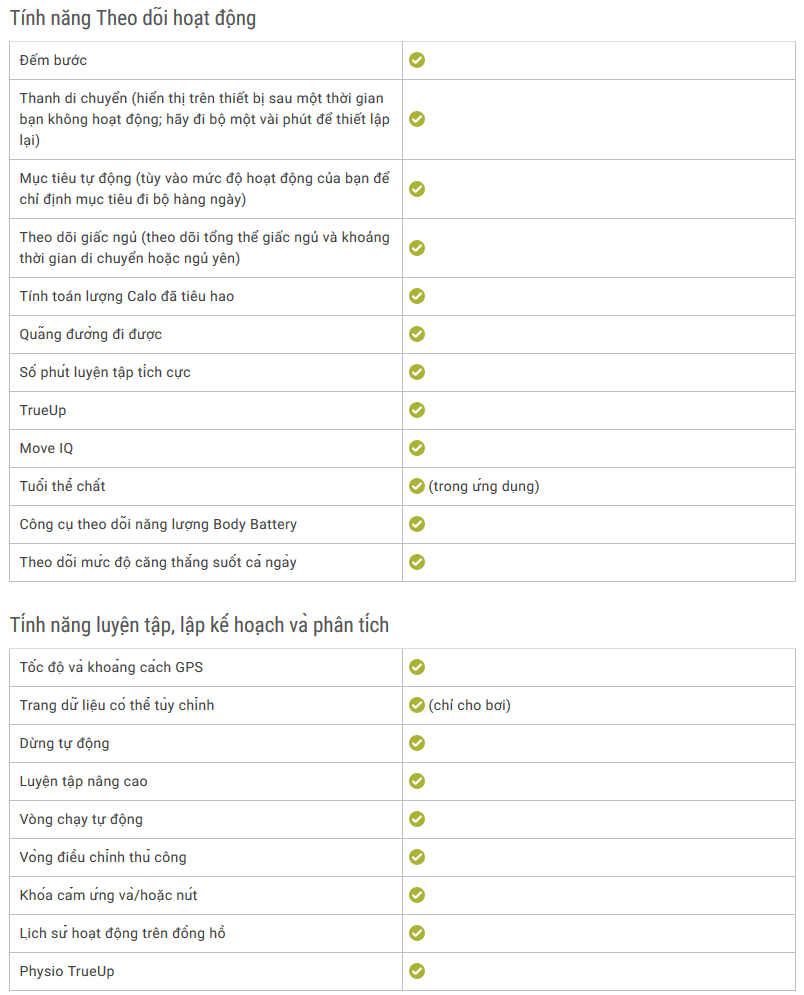Click the check icon next to Luyện tập nâng cao
The width and height of the screenshot is (804, 995).
[x=417, y=781]
